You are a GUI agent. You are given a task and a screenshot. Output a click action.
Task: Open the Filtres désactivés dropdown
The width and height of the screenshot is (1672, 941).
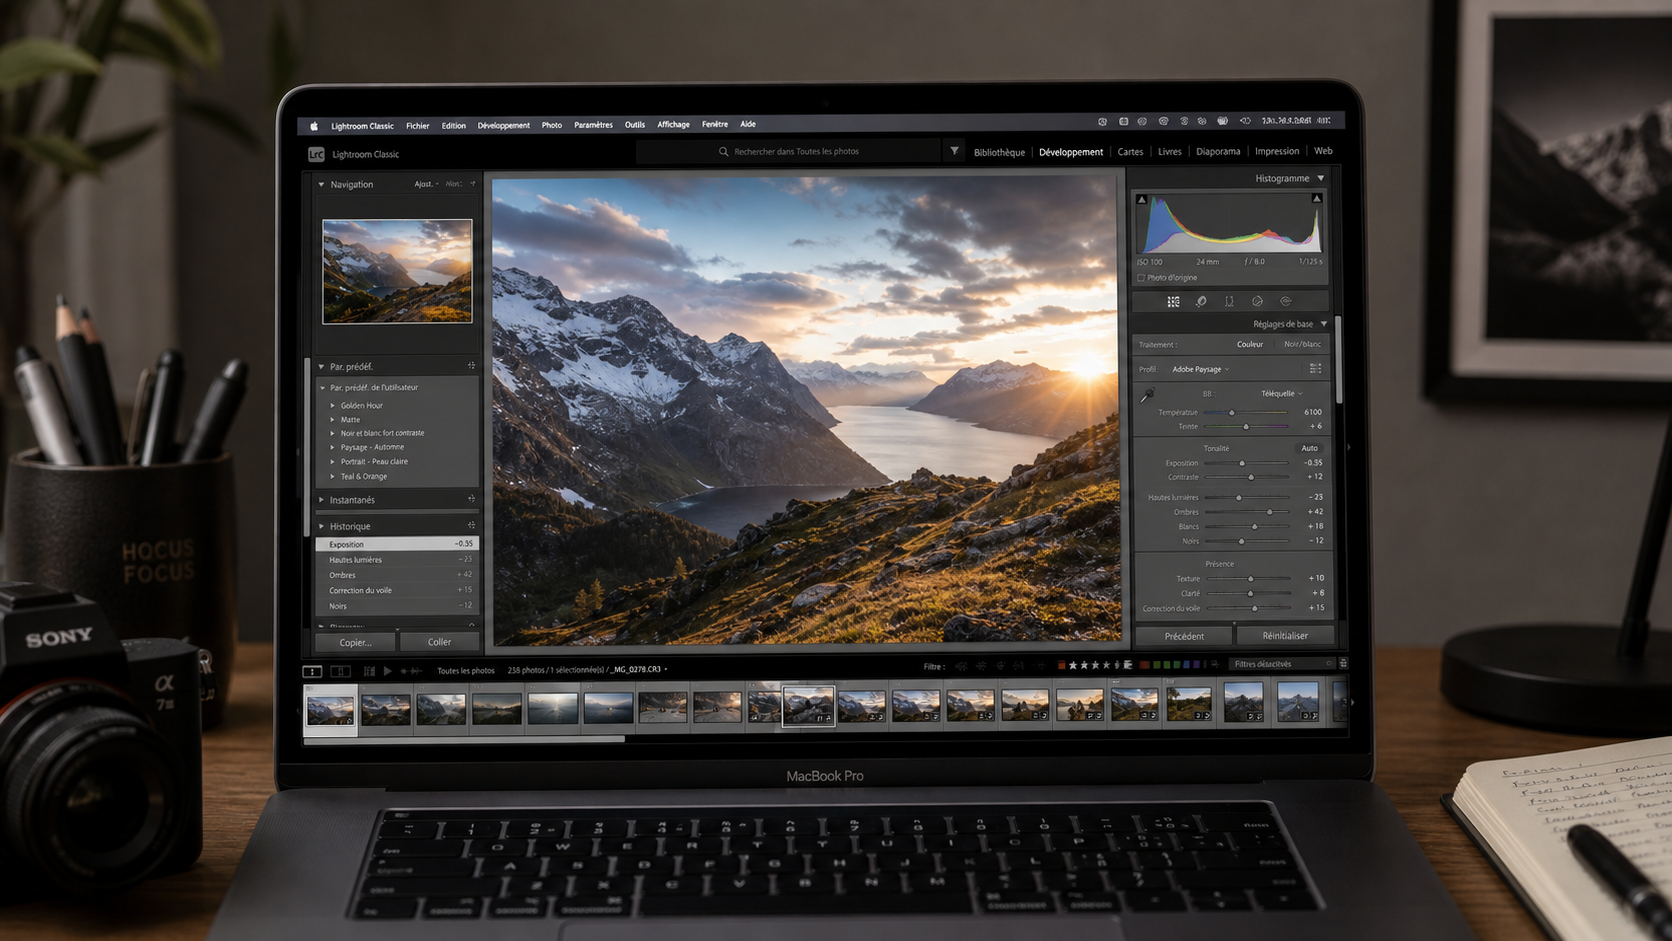1283,664
